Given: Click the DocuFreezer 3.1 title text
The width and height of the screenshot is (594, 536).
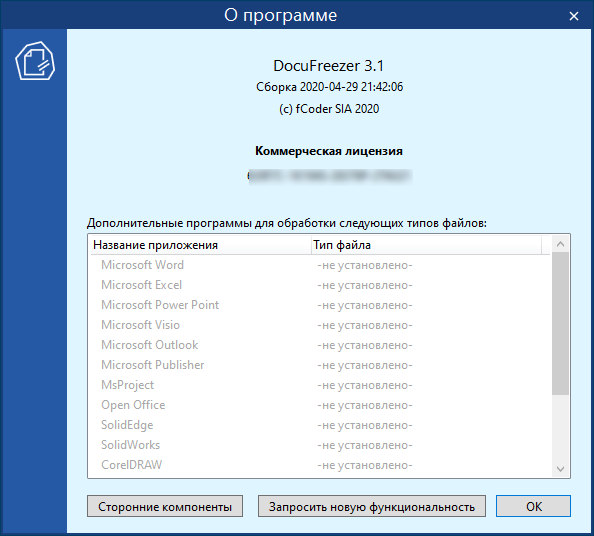Looking at the screenshot, I should click(329, 66).
